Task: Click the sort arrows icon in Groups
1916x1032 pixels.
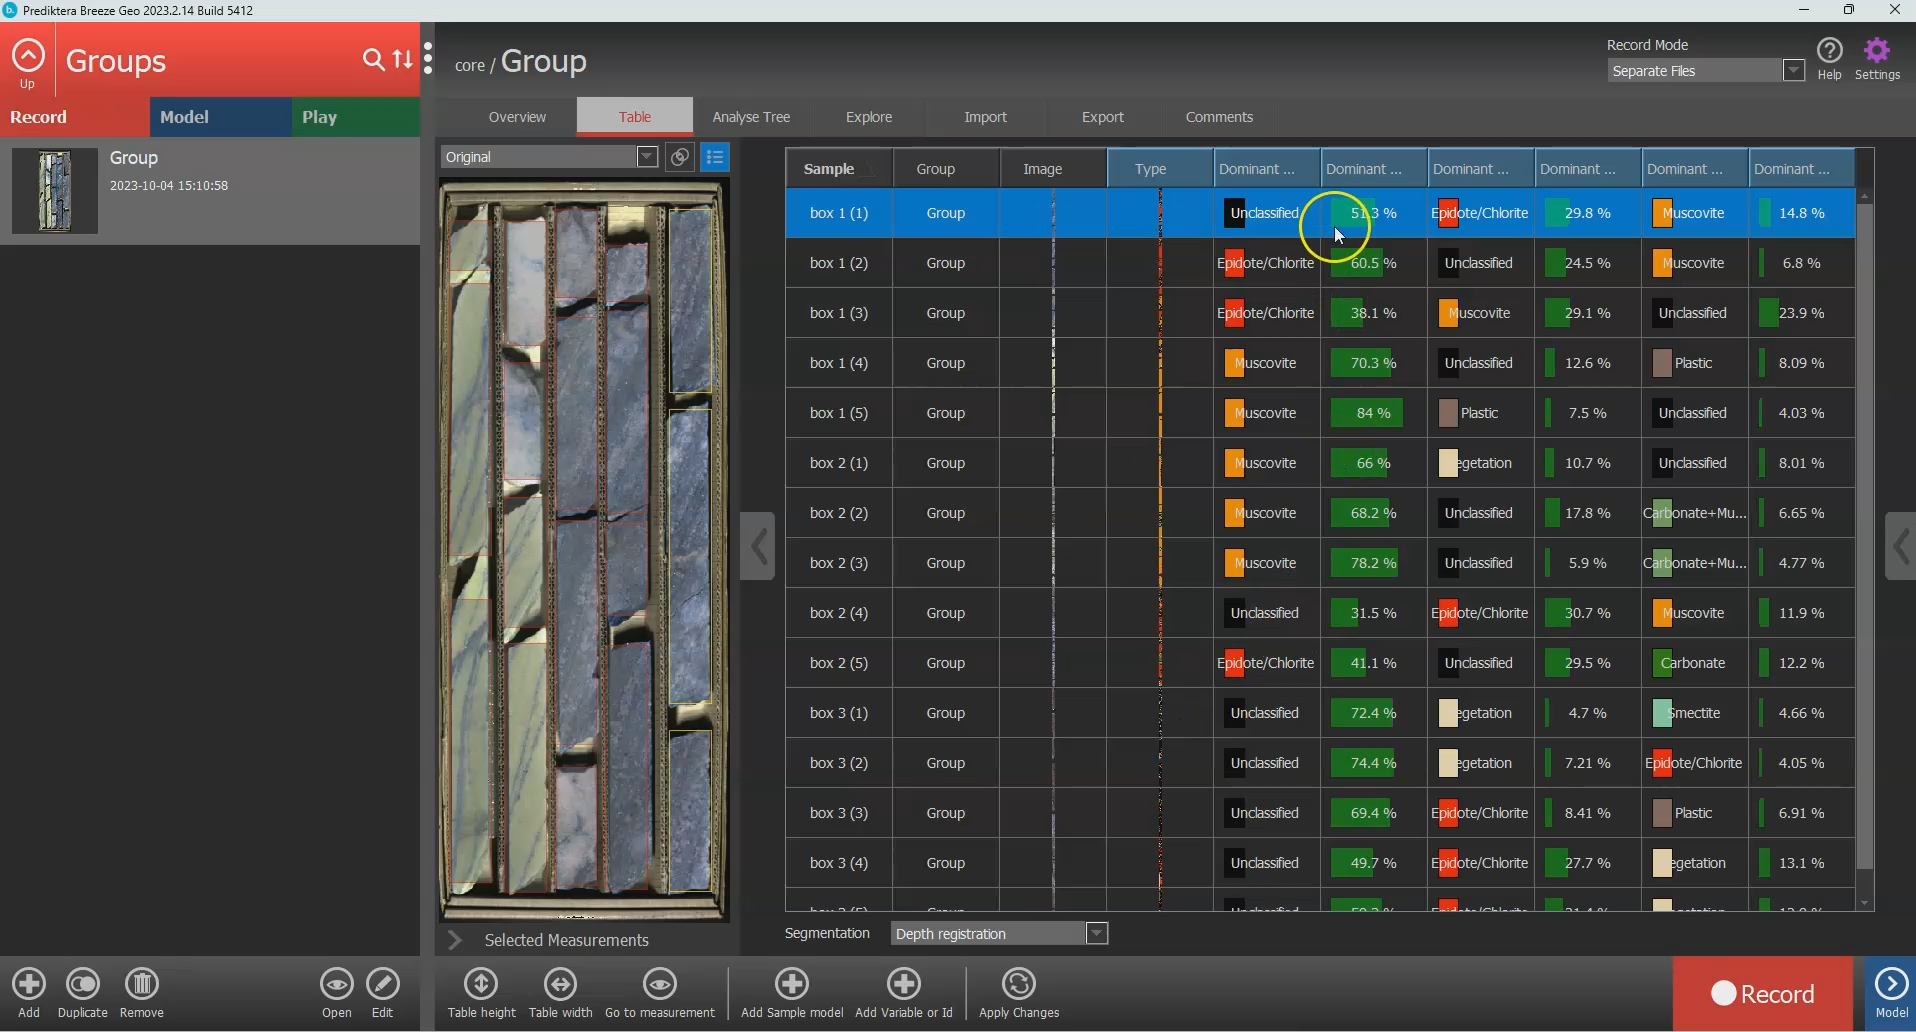Action: [x=403, y=60]
